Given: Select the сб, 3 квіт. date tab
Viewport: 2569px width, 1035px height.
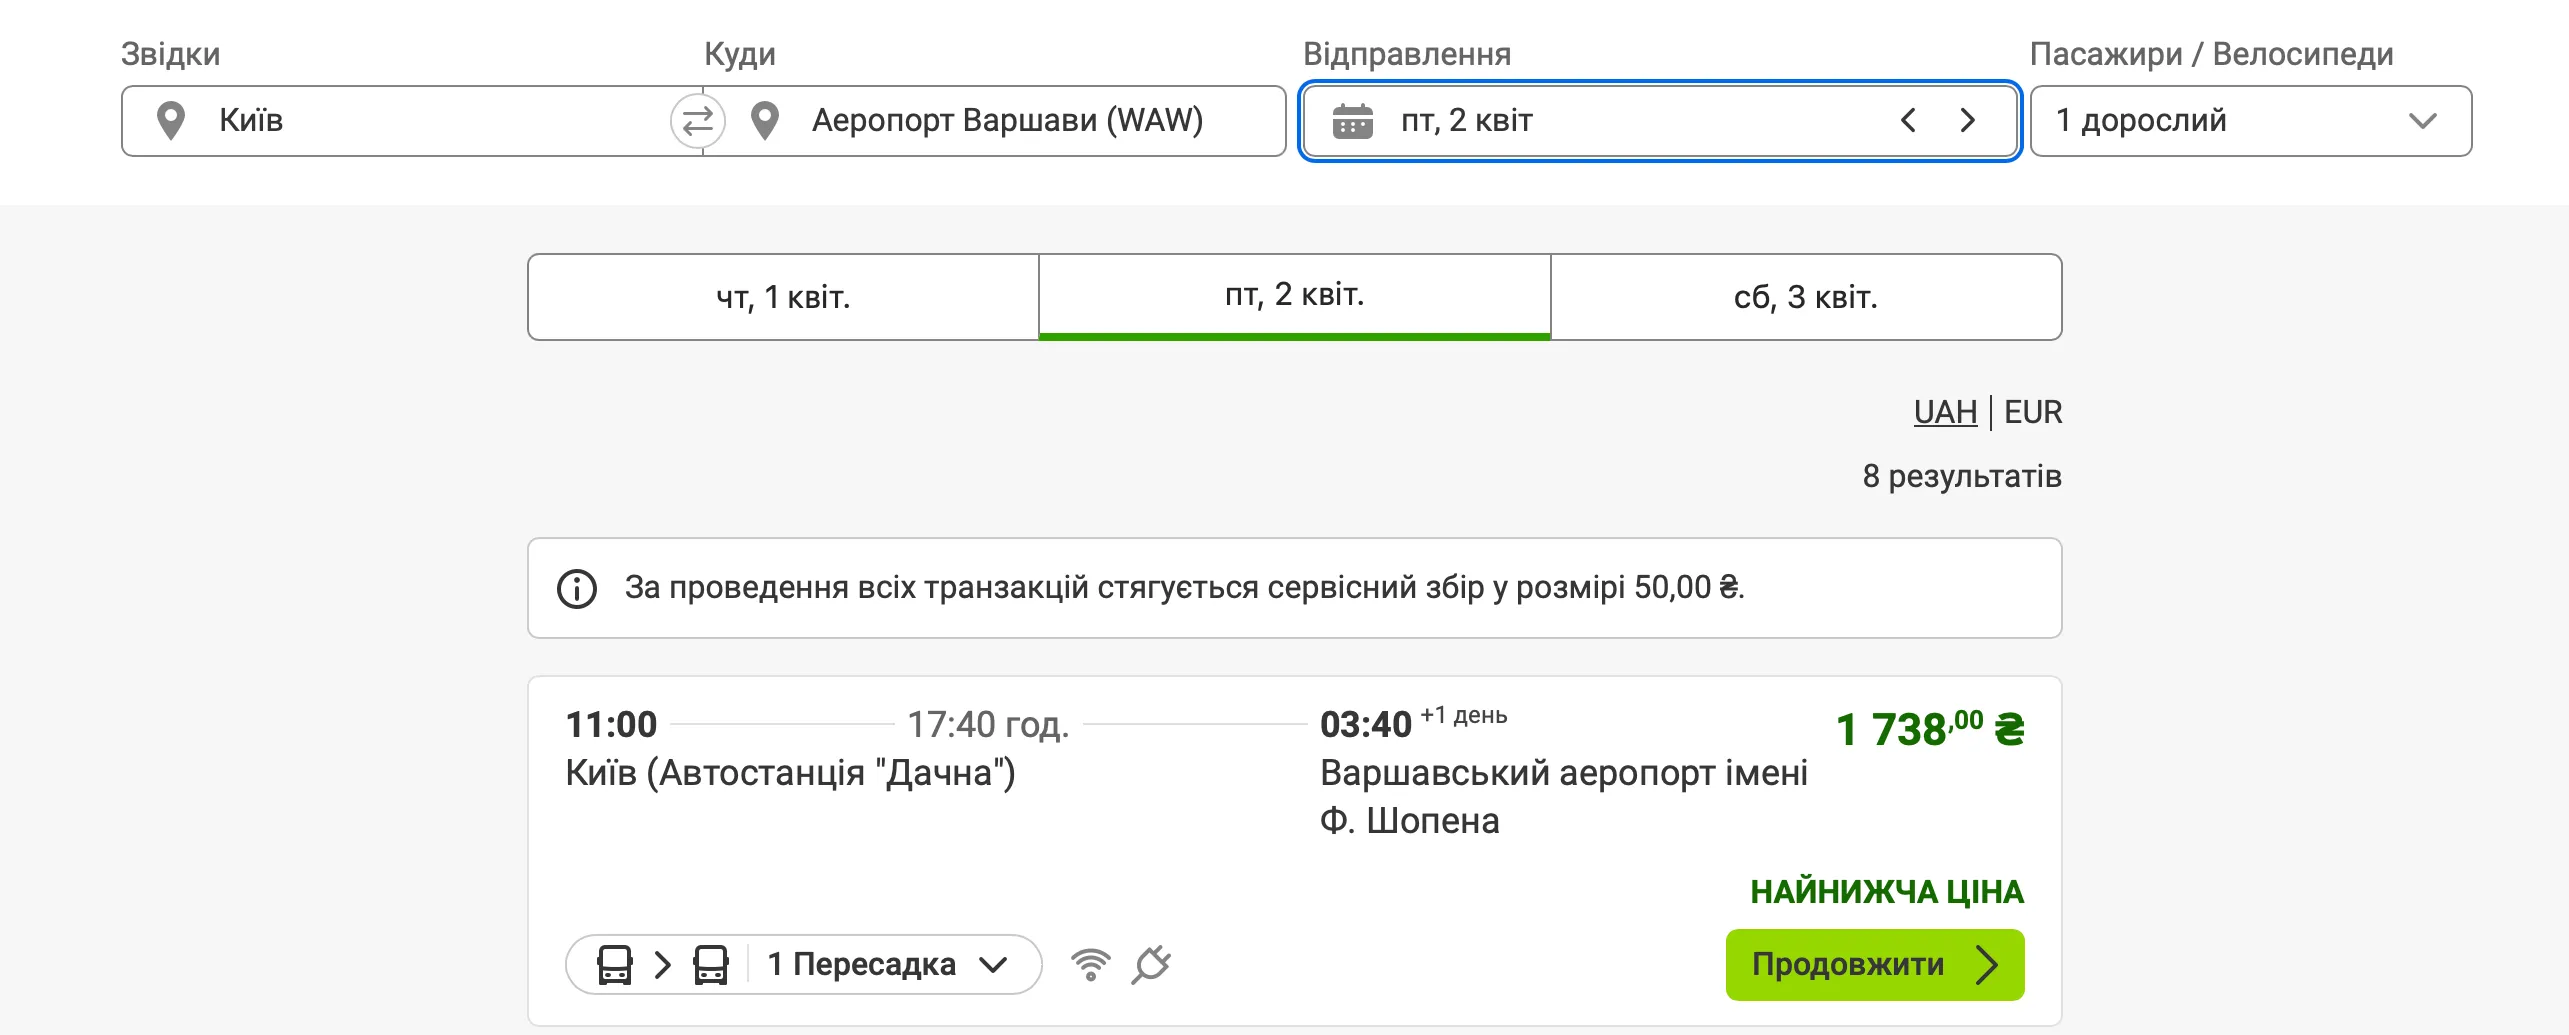Looking at the screenshot, I should pos(1806,297).
